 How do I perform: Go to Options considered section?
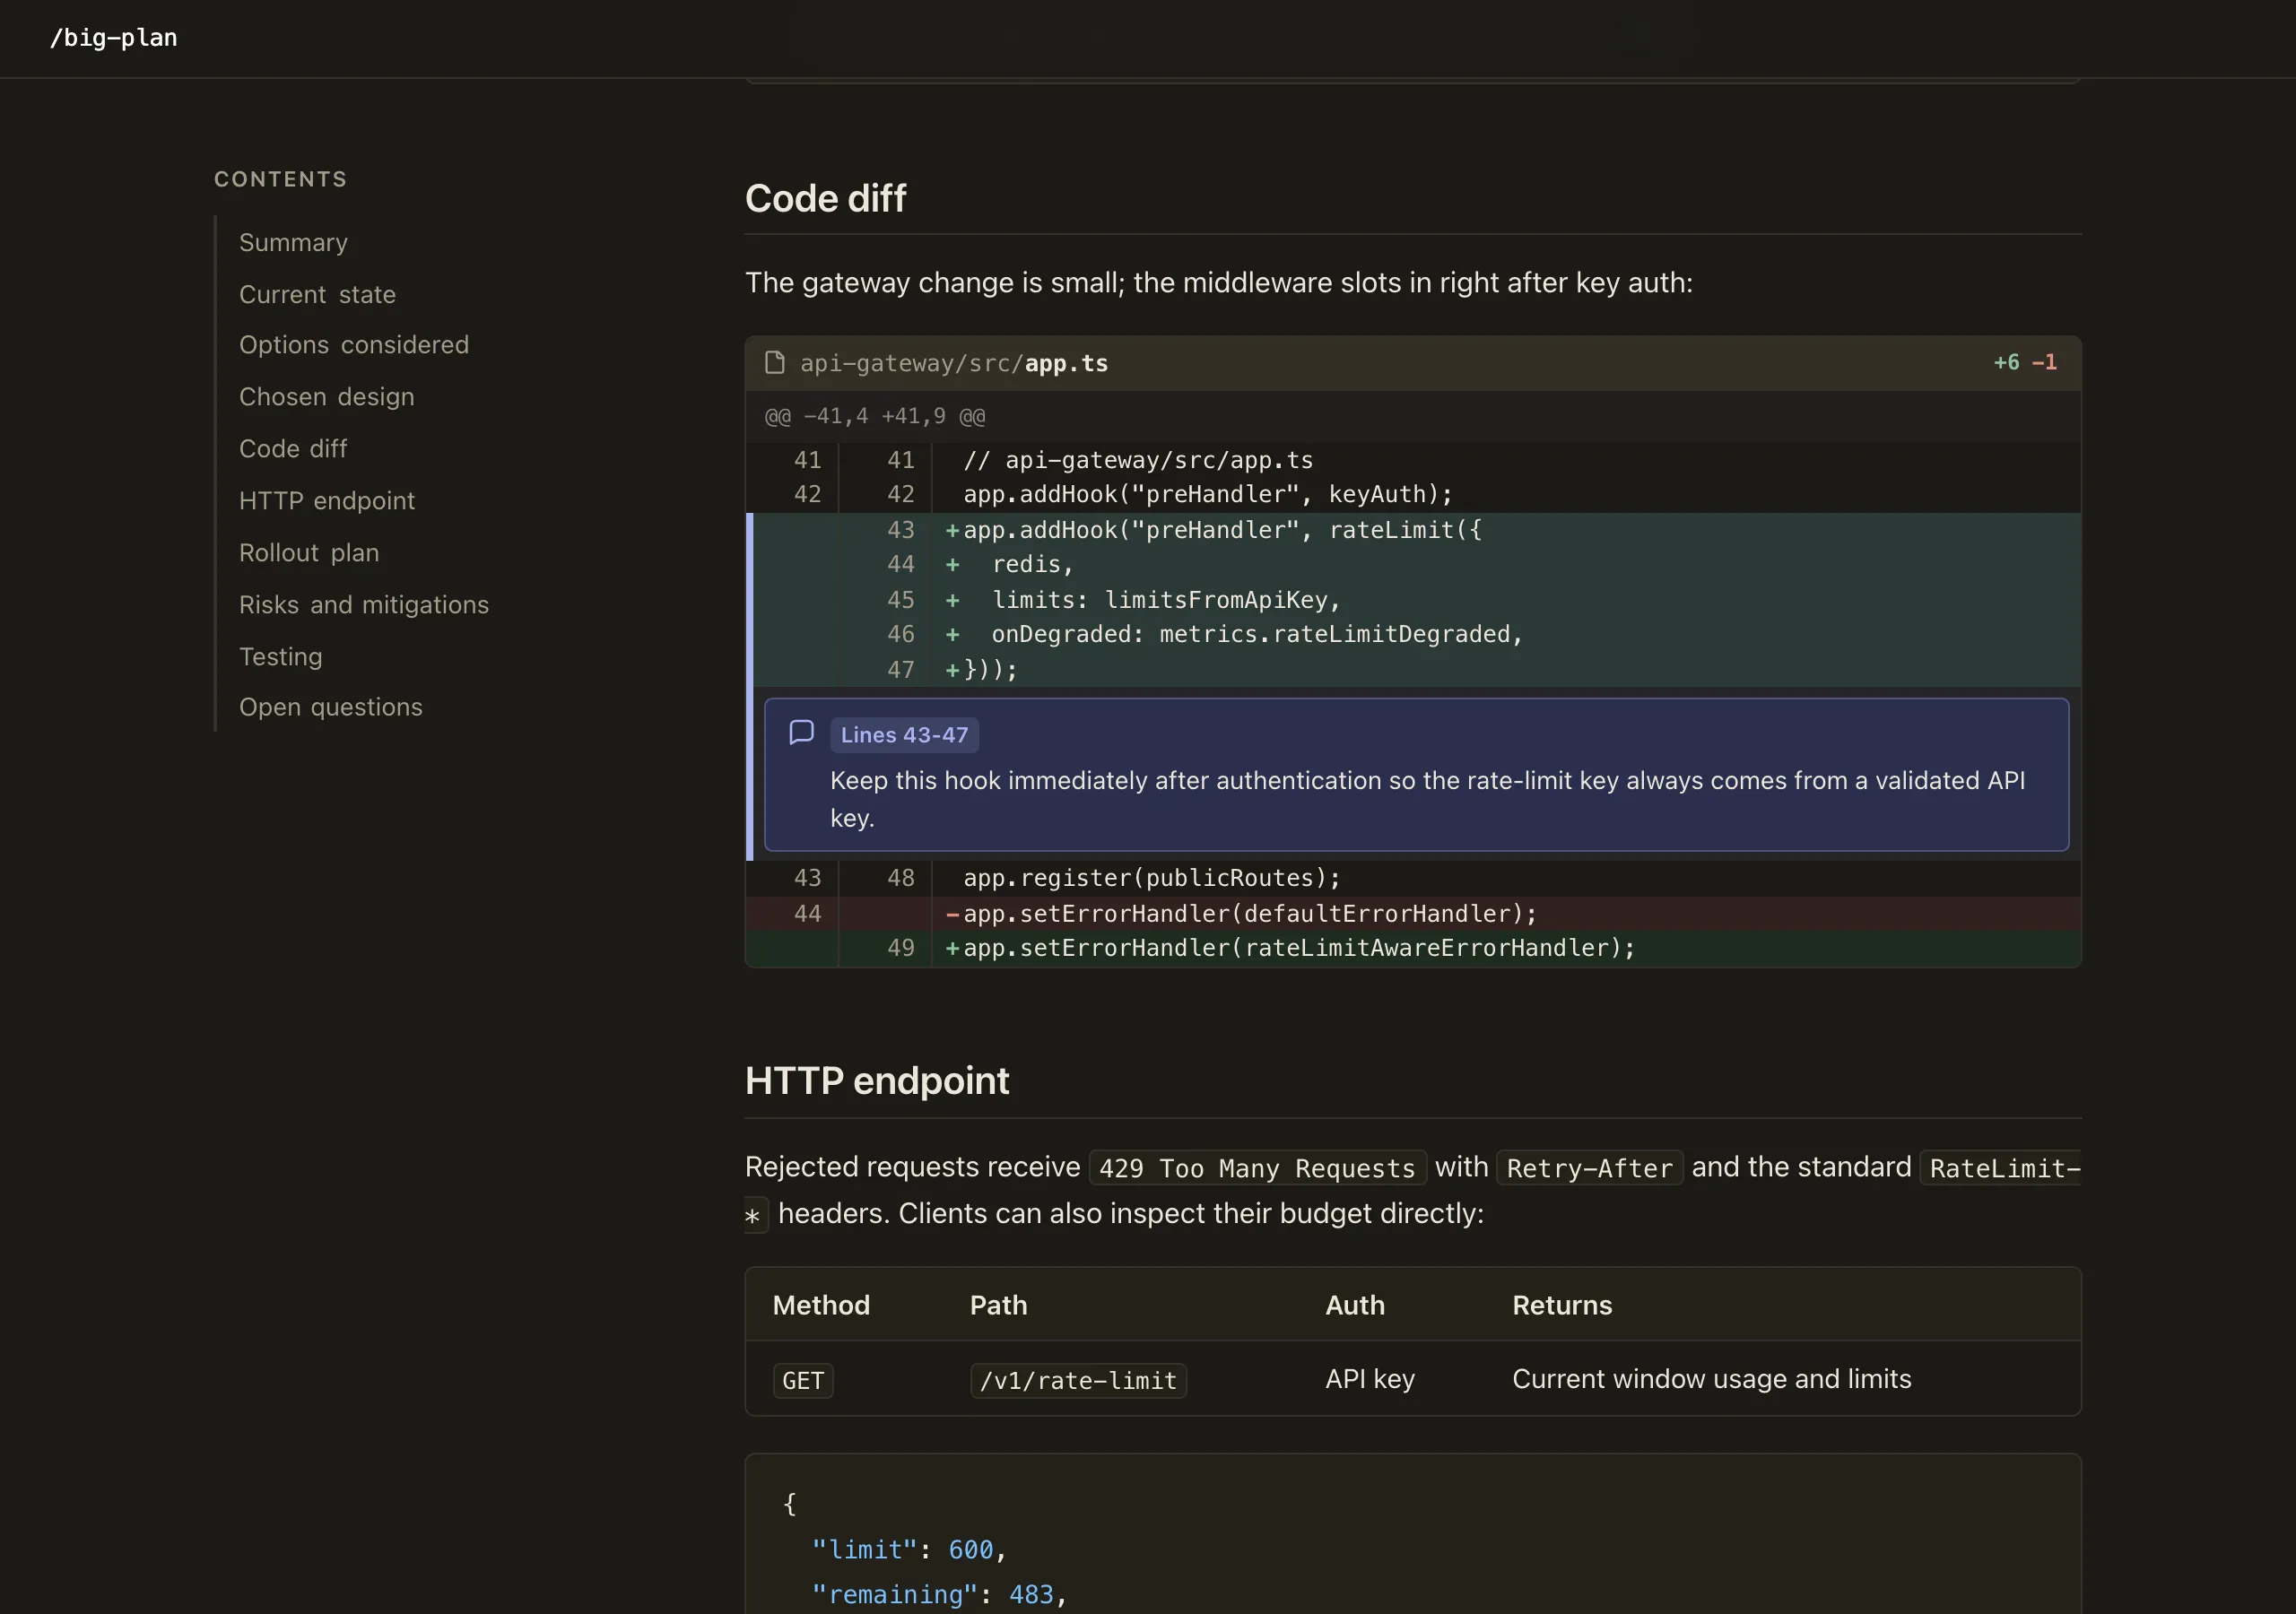click(x=354, y=344)
